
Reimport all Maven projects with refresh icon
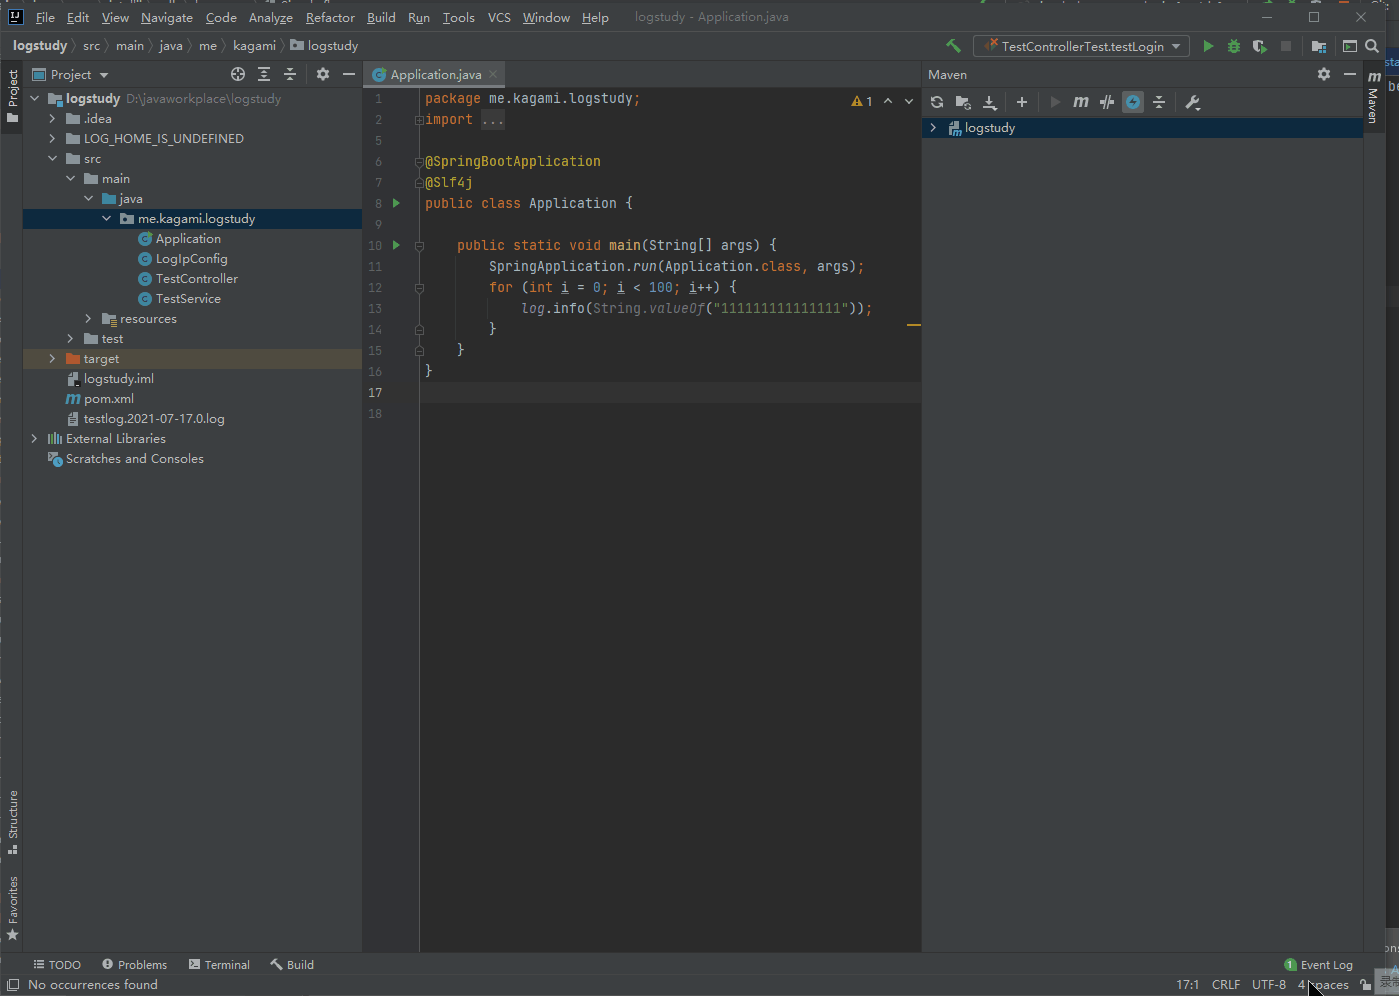[x=936, y=101]
